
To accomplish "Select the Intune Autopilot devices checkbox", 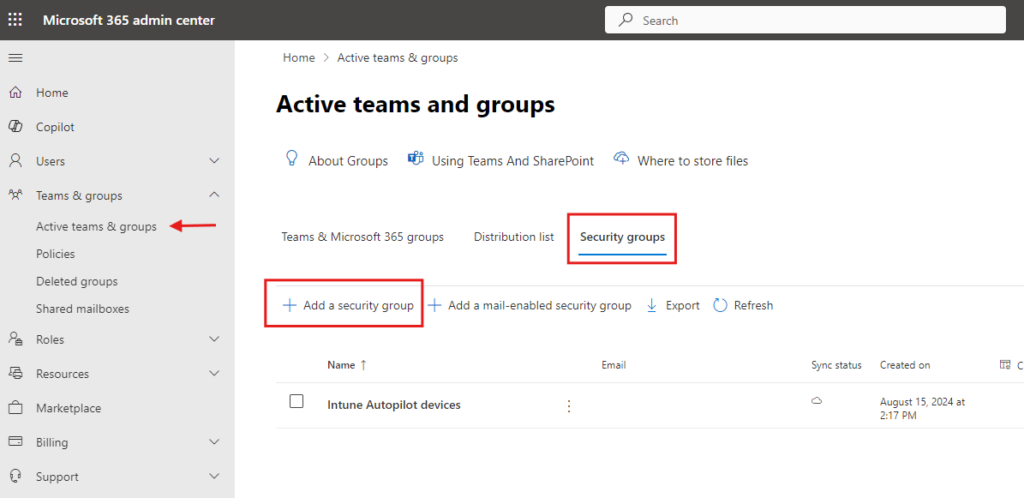I will (x=296, y=401).
